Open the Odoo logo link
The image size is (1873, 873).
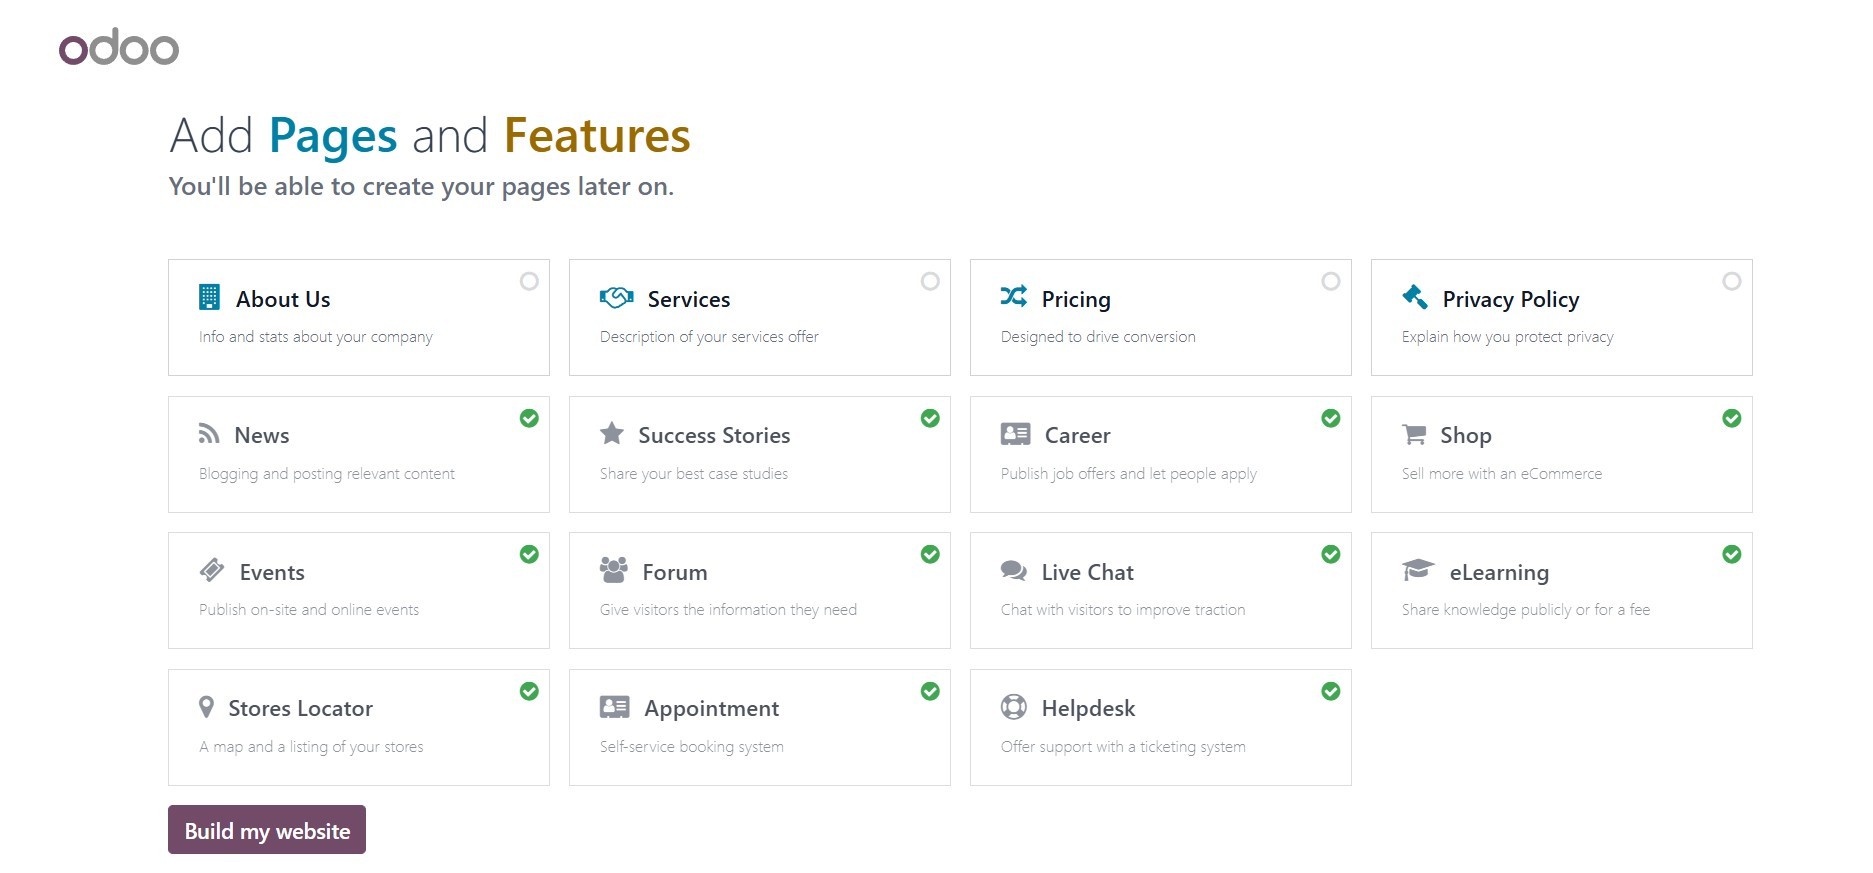click(x=119, y=47)
